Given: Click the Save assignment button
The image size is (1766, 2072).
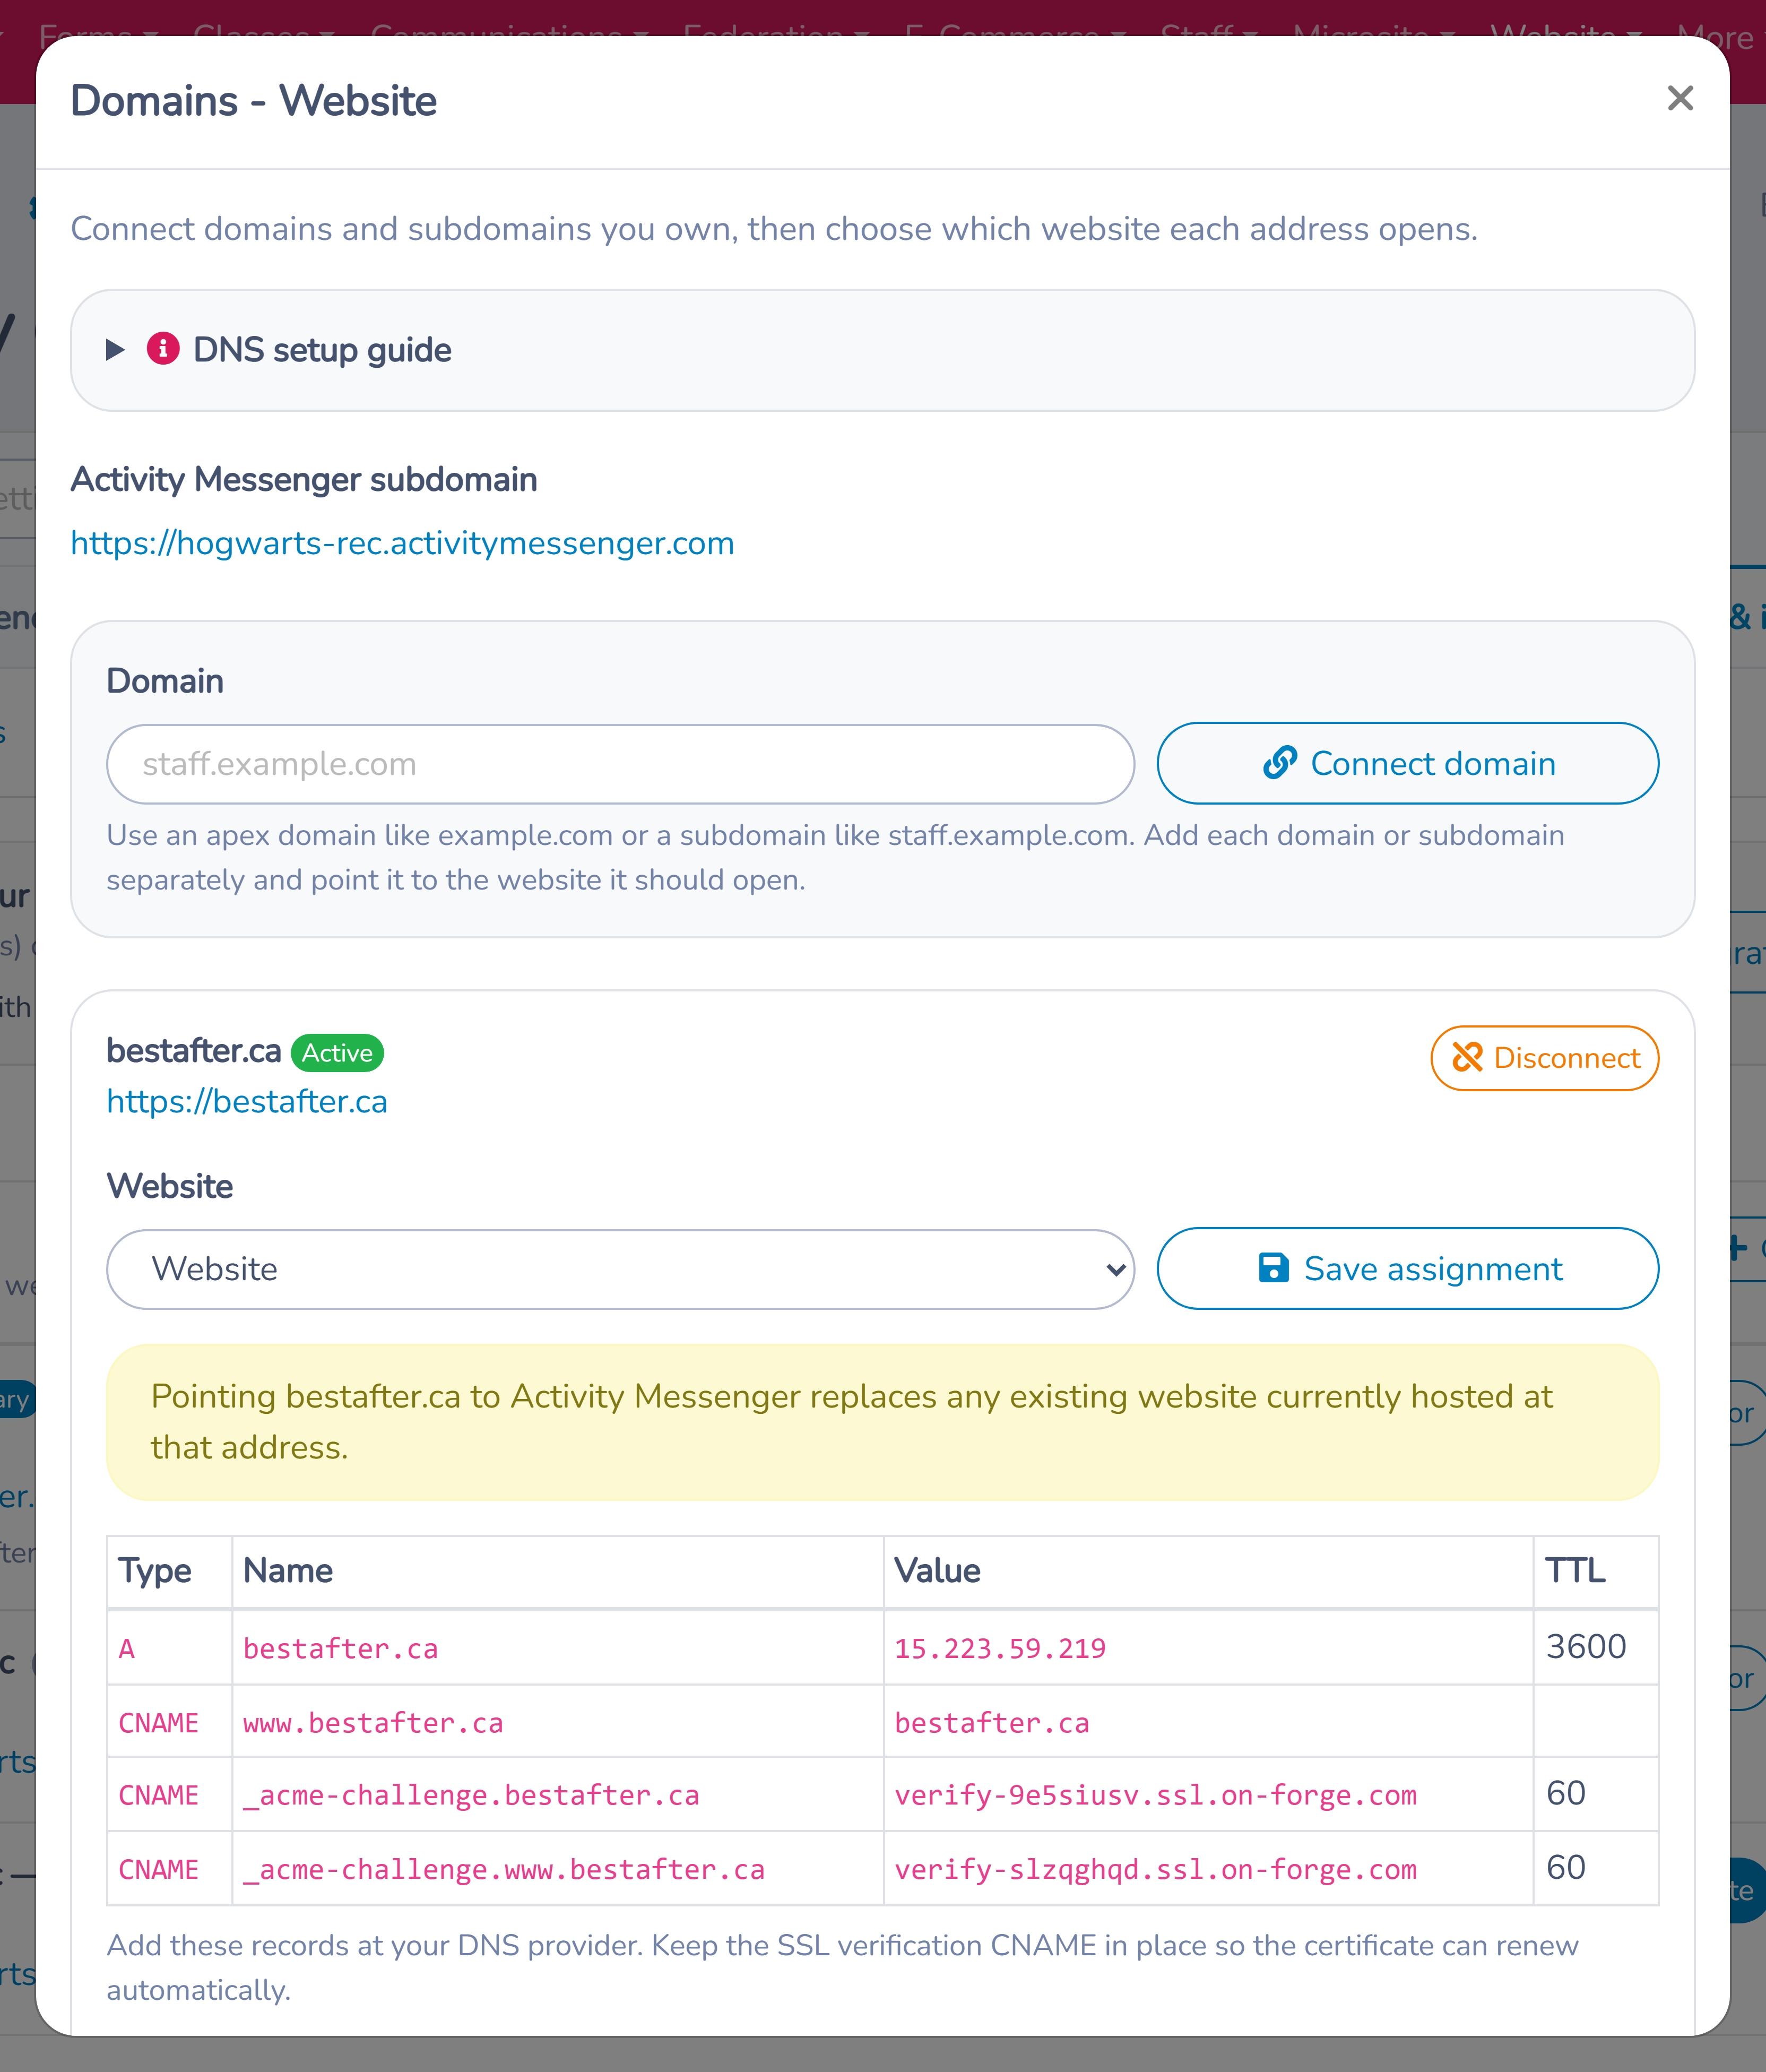Looking at the screenshot, I should coord(1407,1269).
